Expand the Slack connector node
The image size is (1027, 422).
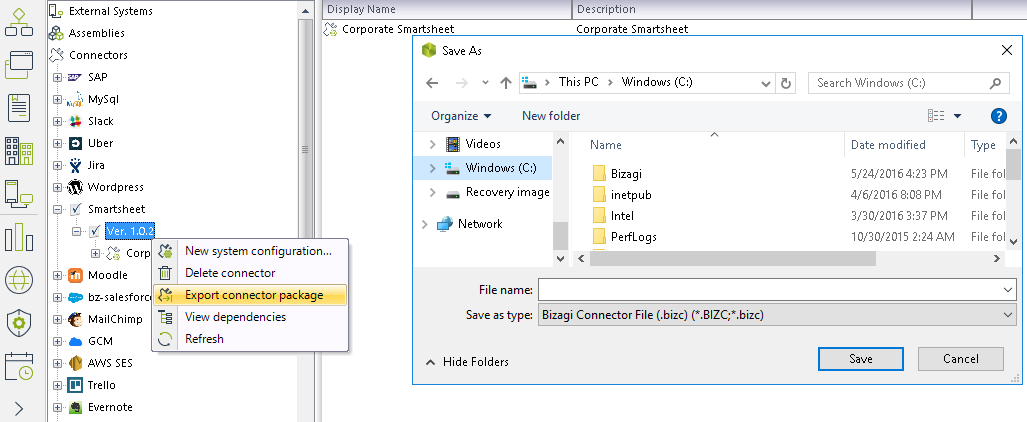tap(58, 121)
